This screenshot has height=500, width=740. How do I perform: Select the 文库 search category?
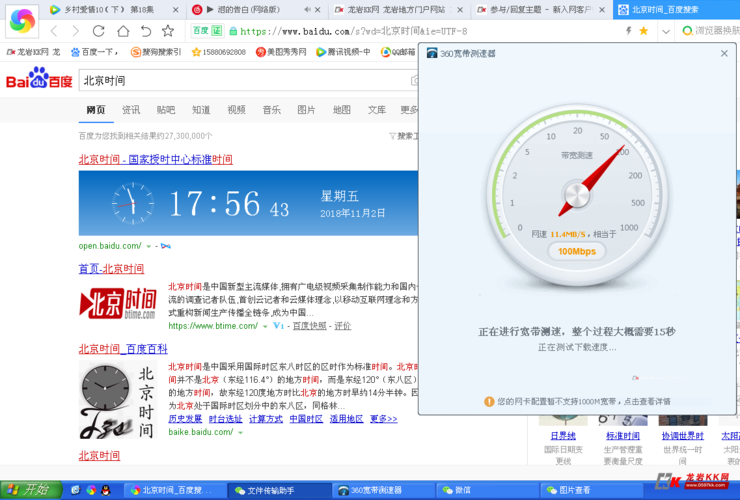(377, 110)
